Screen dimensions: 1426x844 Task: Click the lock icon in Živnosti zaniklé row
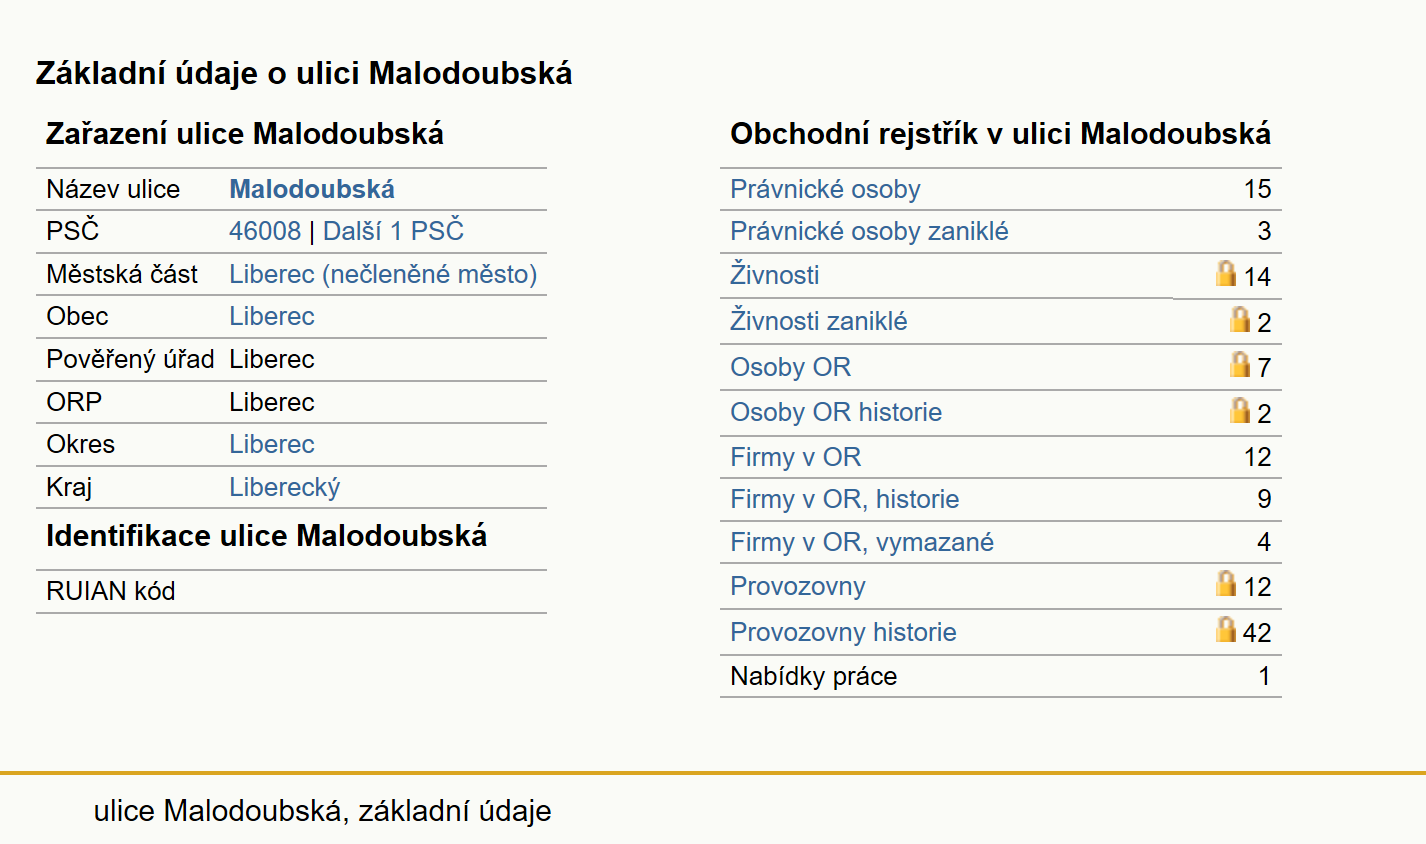[x=1240, y=319]
